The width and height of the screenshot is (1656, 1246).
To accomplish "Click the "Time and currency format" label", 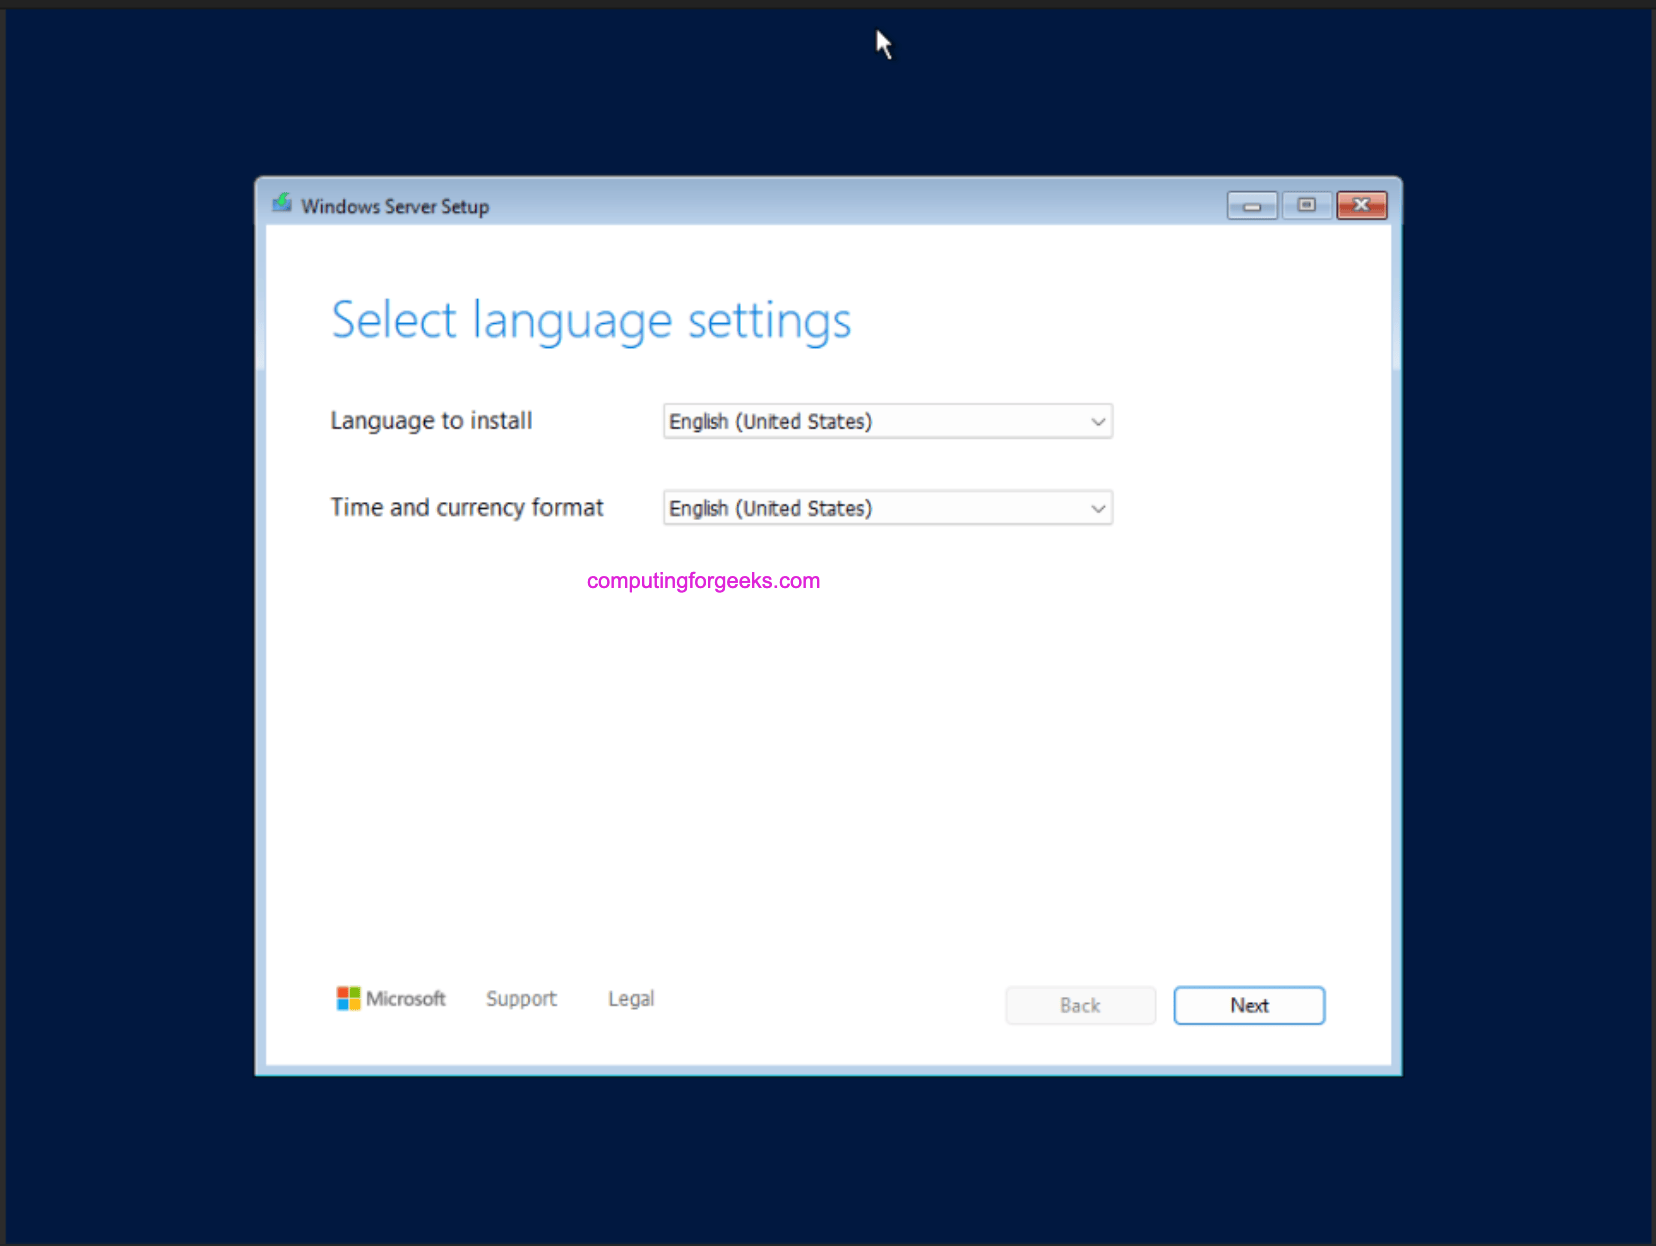I will (467, 508).
